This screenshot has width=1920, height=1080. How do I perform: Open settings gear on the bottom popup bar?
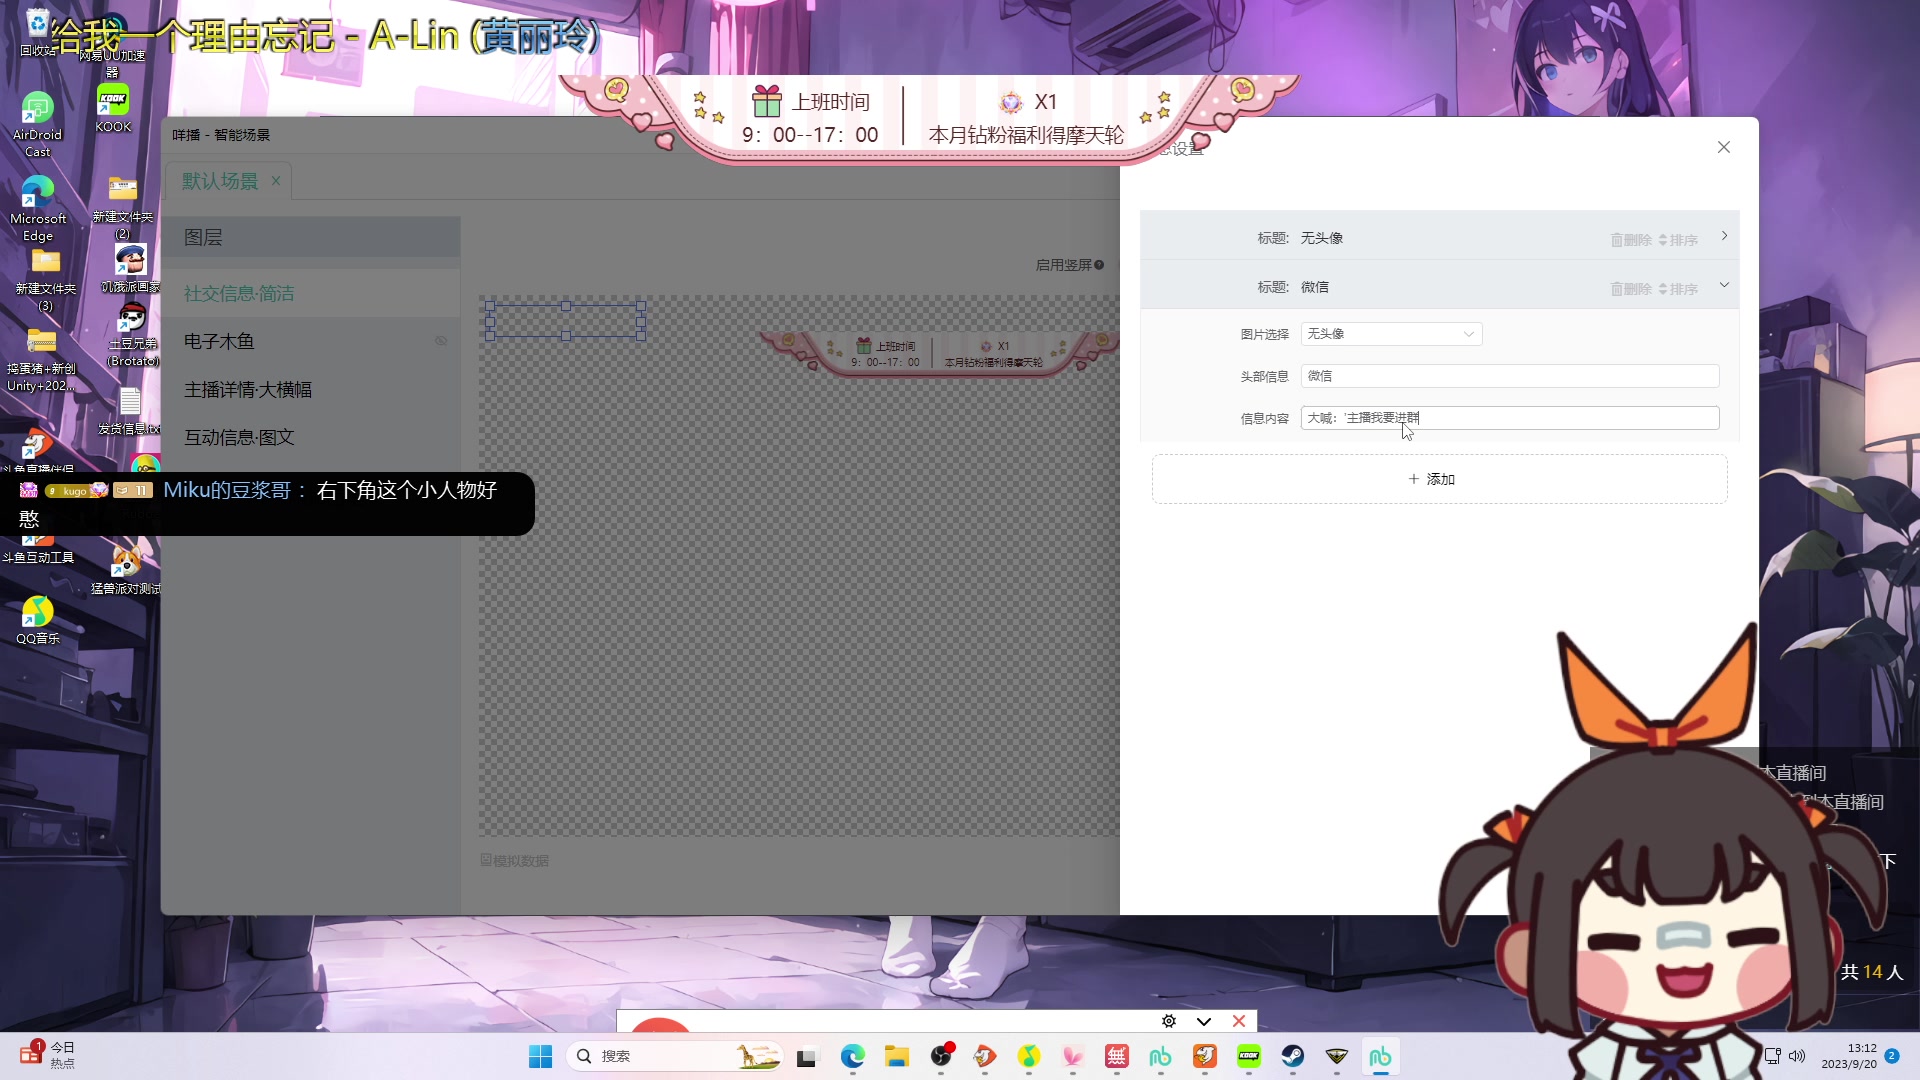point(1168,1021)
